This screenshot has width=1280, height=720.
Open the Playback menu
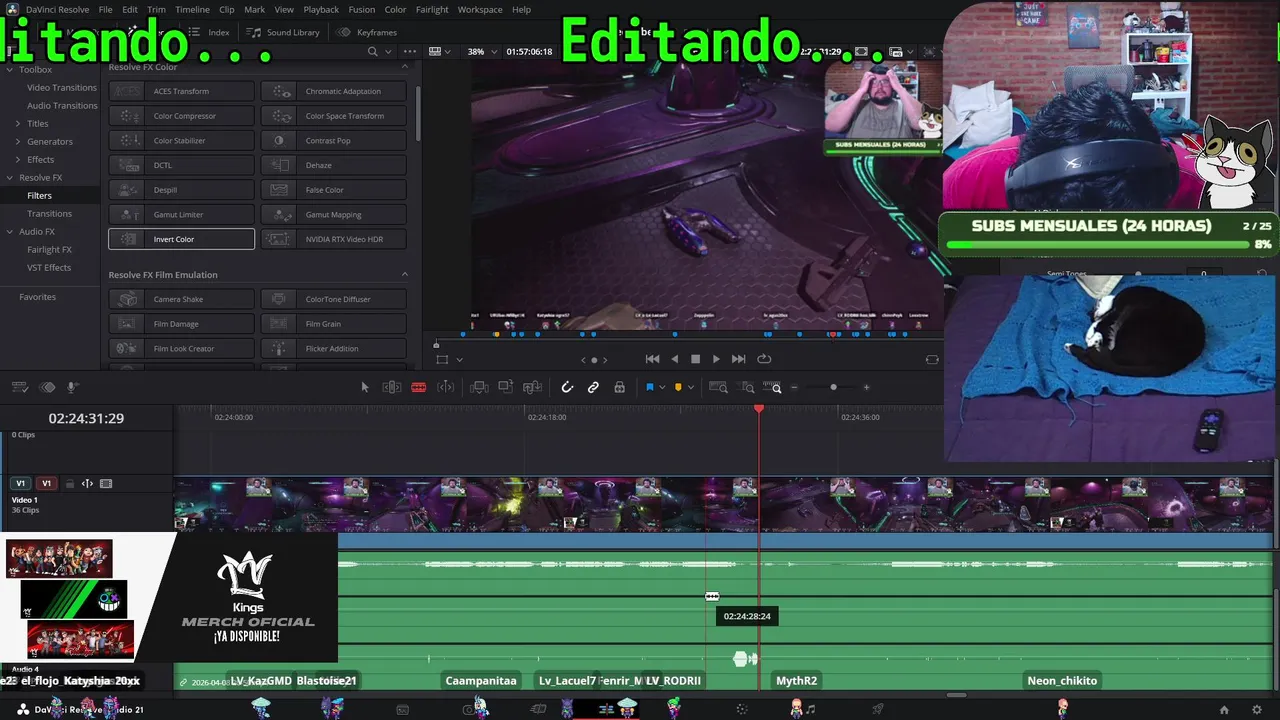click(321, 9)
